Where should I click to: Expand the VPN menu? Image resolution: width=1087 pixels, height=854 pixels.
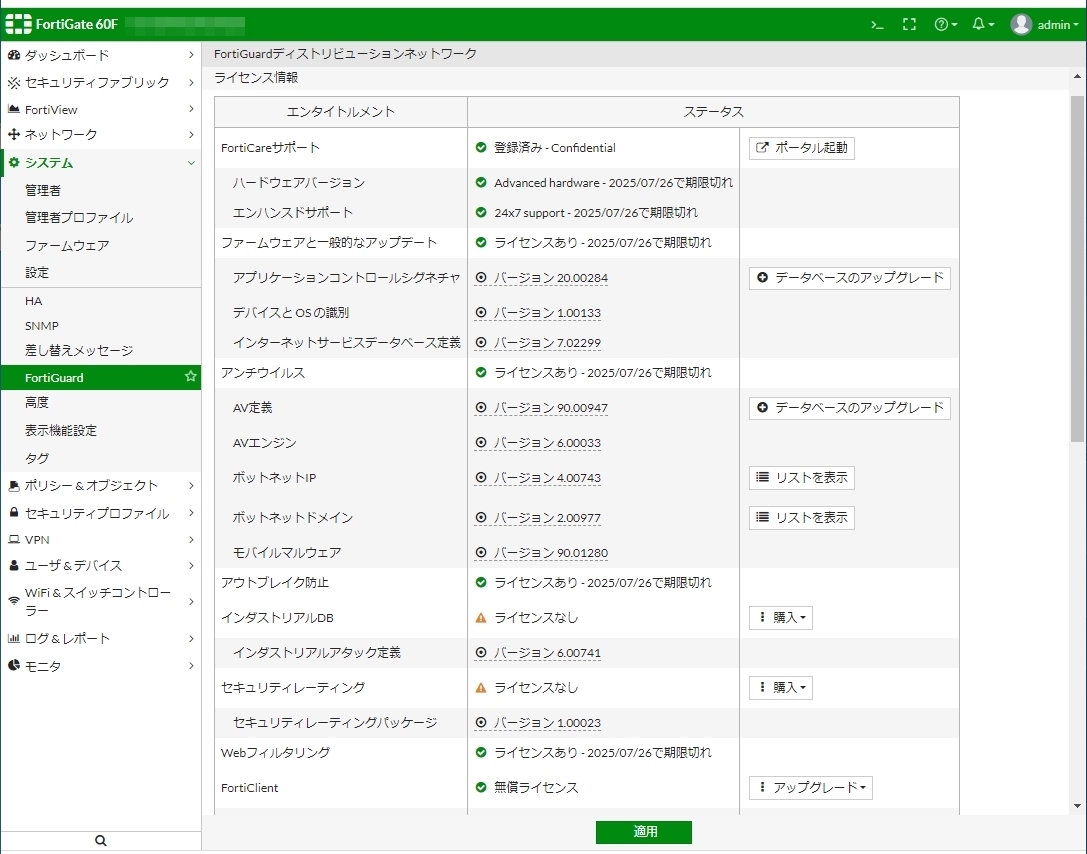click(x=101, y=539)
